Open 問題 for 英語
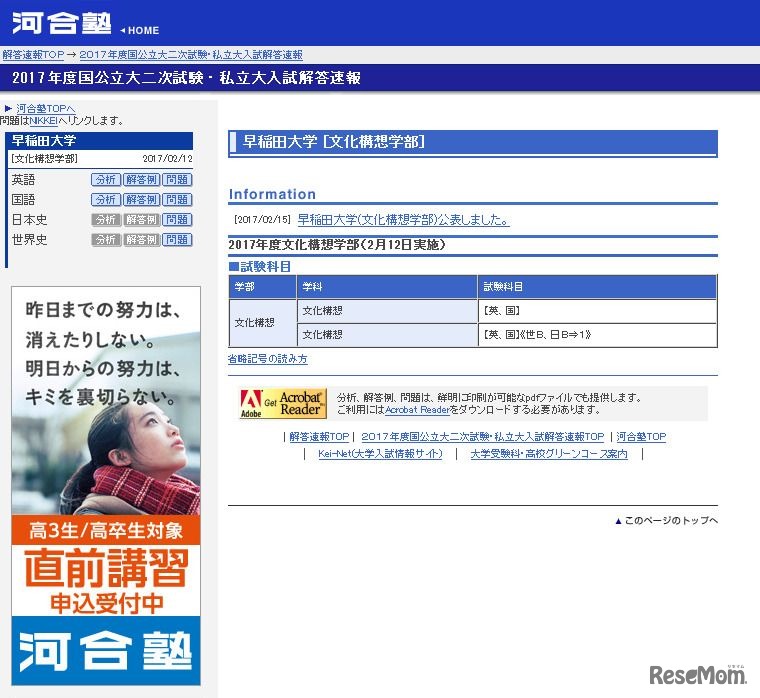 point(177,180)
